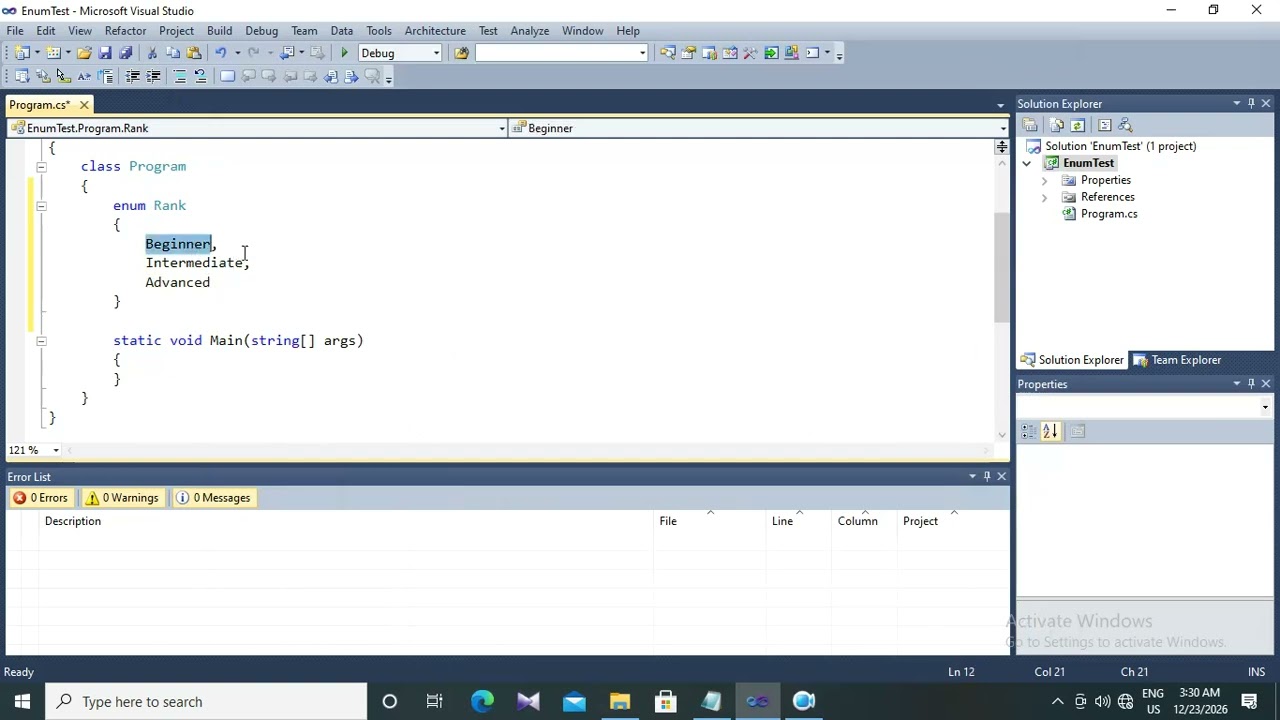Decrease line indent icon
Image resolution: width=1280 pixels, height=720 pixels.
pyautogui.click(x=132, y=76)
